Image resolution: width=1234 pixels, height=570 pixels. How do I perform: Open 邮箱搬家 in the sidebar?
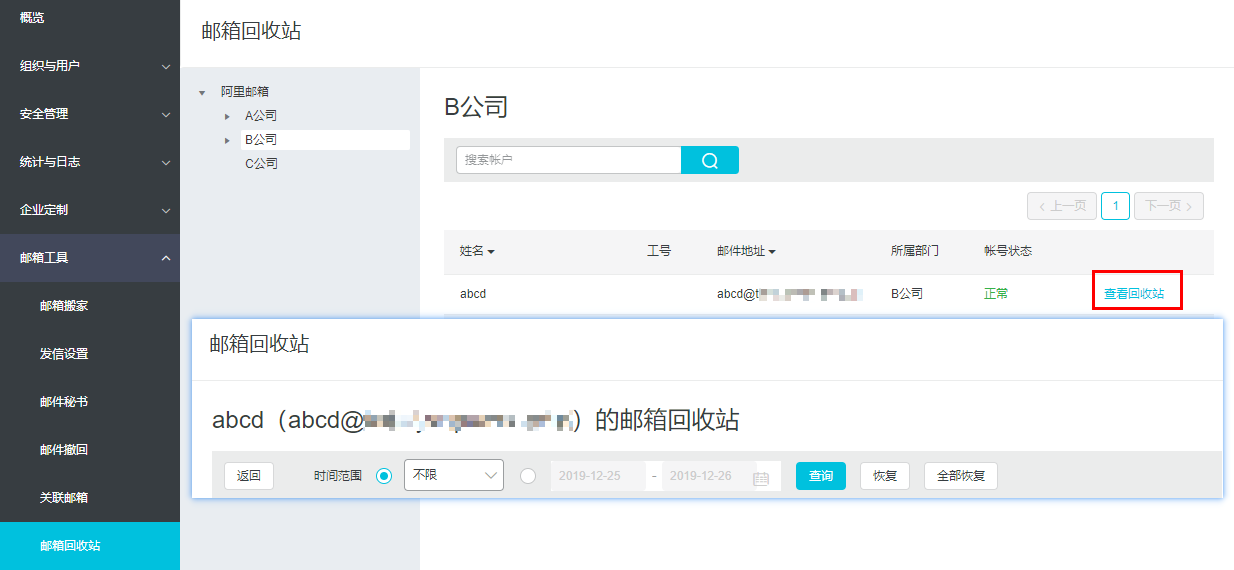pyautogui.click(x=64, y=306)
